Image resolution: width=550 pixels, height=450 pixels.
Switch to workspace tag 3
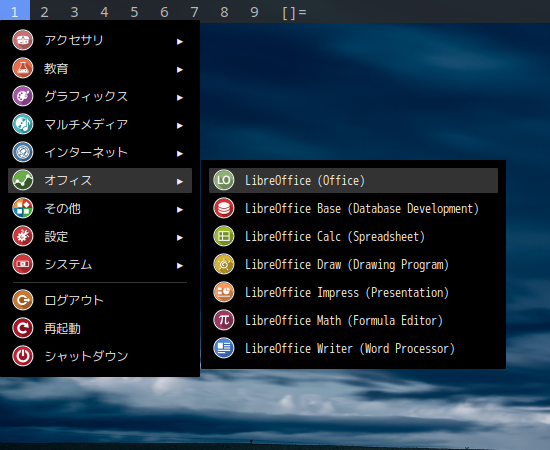[x=74, y=12]
